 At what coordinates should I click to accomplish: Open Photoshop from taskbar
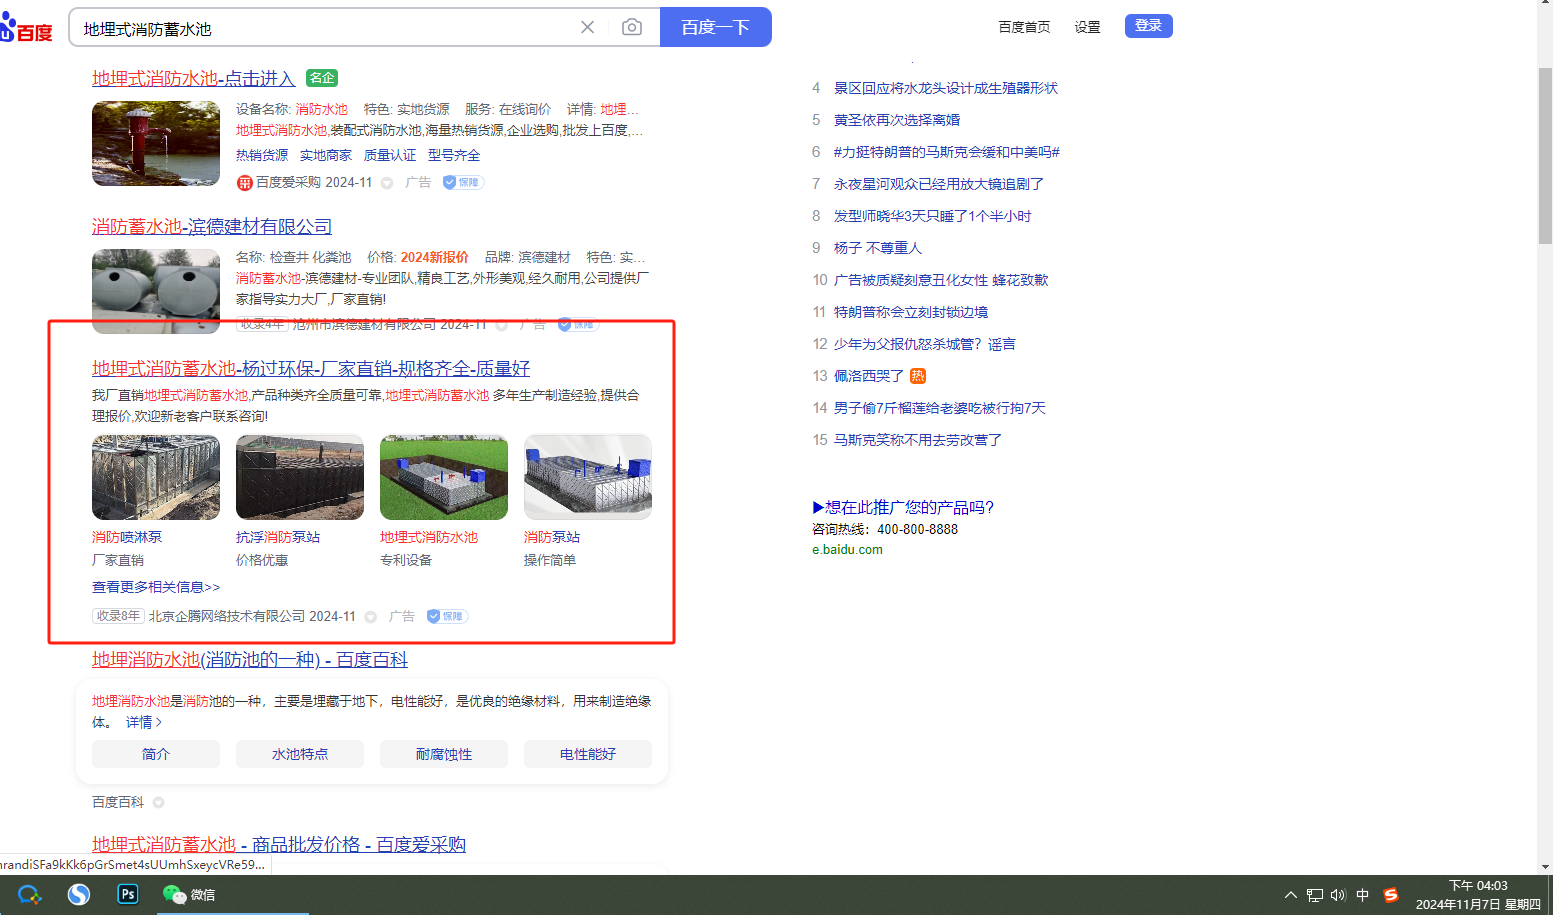[x=128, y=894]
